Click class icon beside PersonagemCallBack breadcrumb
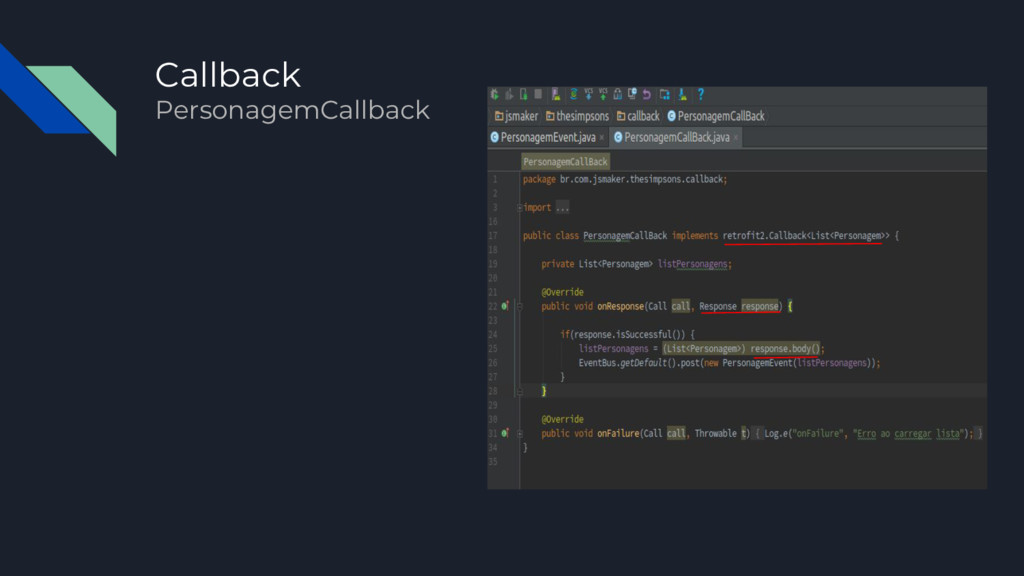 tap(671, 116)
